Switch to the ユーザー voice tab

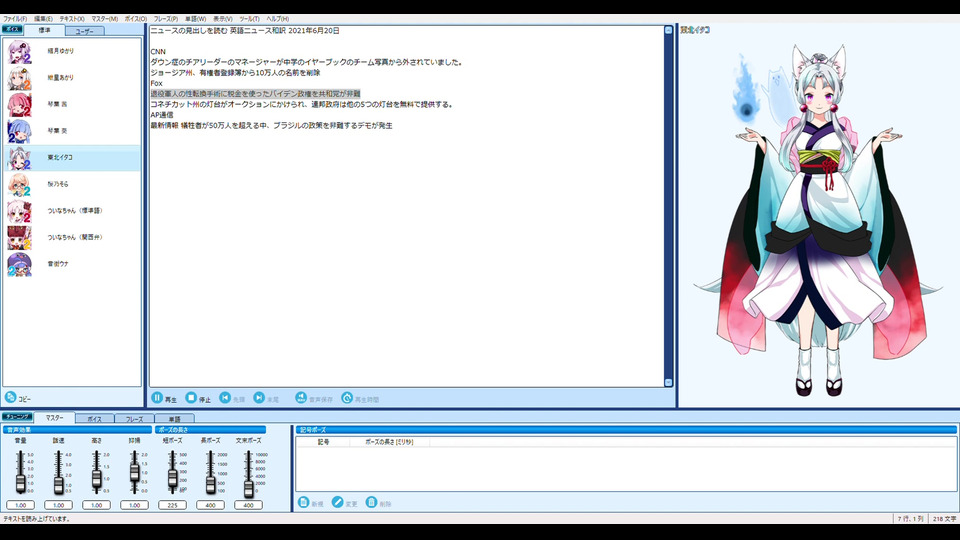click(x=84, y=31)
